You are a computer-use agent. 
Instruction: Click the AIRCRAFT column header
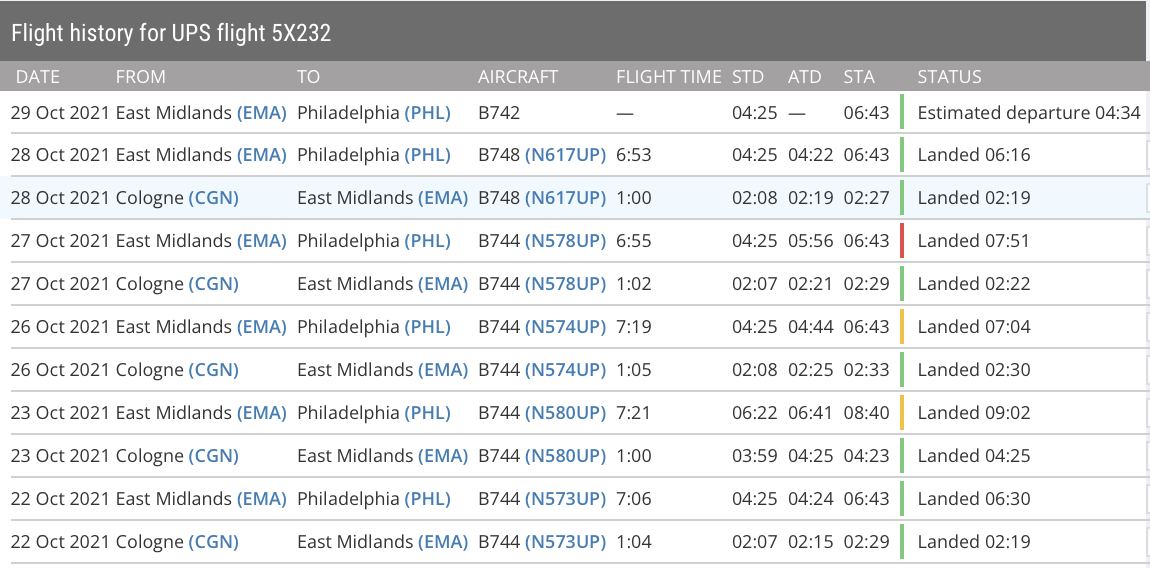(x=518, y=77)
